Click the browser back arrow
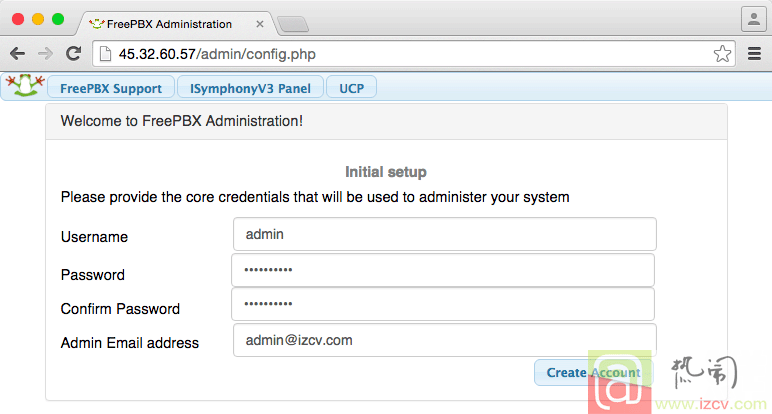Viewport: 772px width, 414px height. coord(18,54)
